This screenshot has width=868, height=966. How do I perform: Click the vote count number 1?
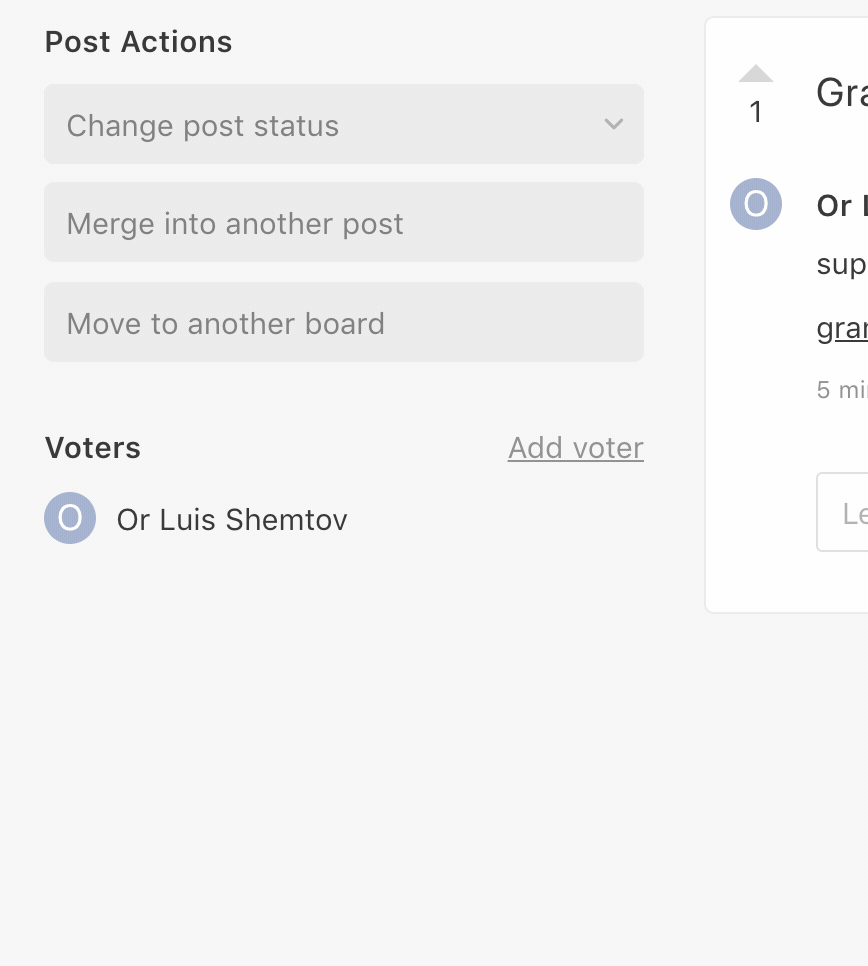(x=756, y=112)
